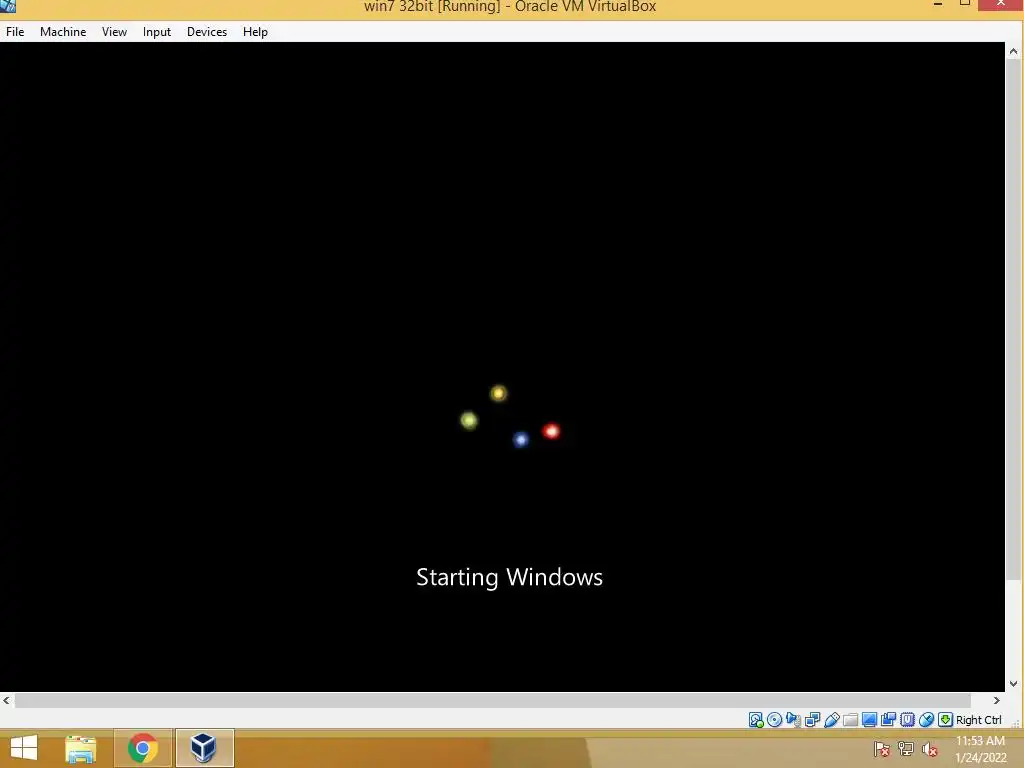This screenshot has height=768, width=1024.
Task: Click the hard disk activity indicator
Action: pyautogui.click(x=756, y=720)
